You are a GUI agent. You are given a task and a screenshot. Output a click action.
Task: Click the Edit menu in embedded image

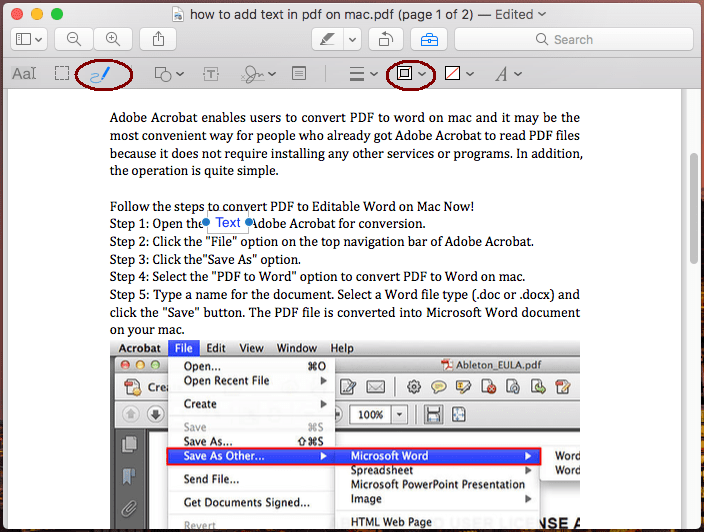216,348
